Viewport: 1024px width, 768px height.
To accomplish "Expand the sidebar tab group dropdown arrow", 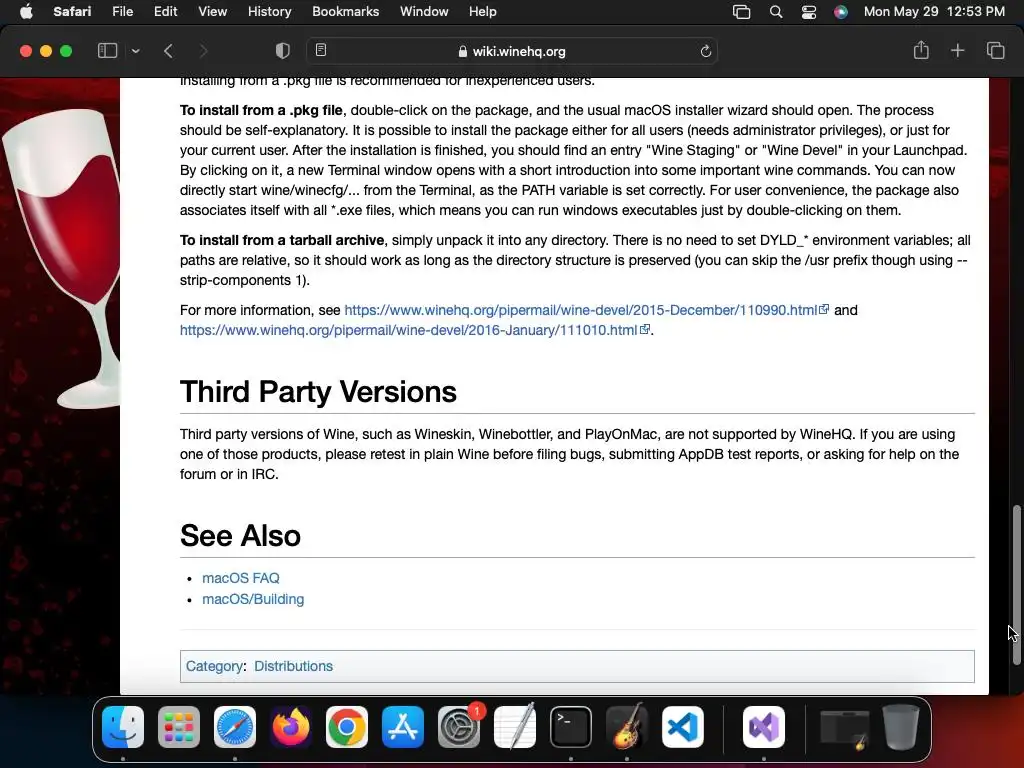I will point(135,51).
